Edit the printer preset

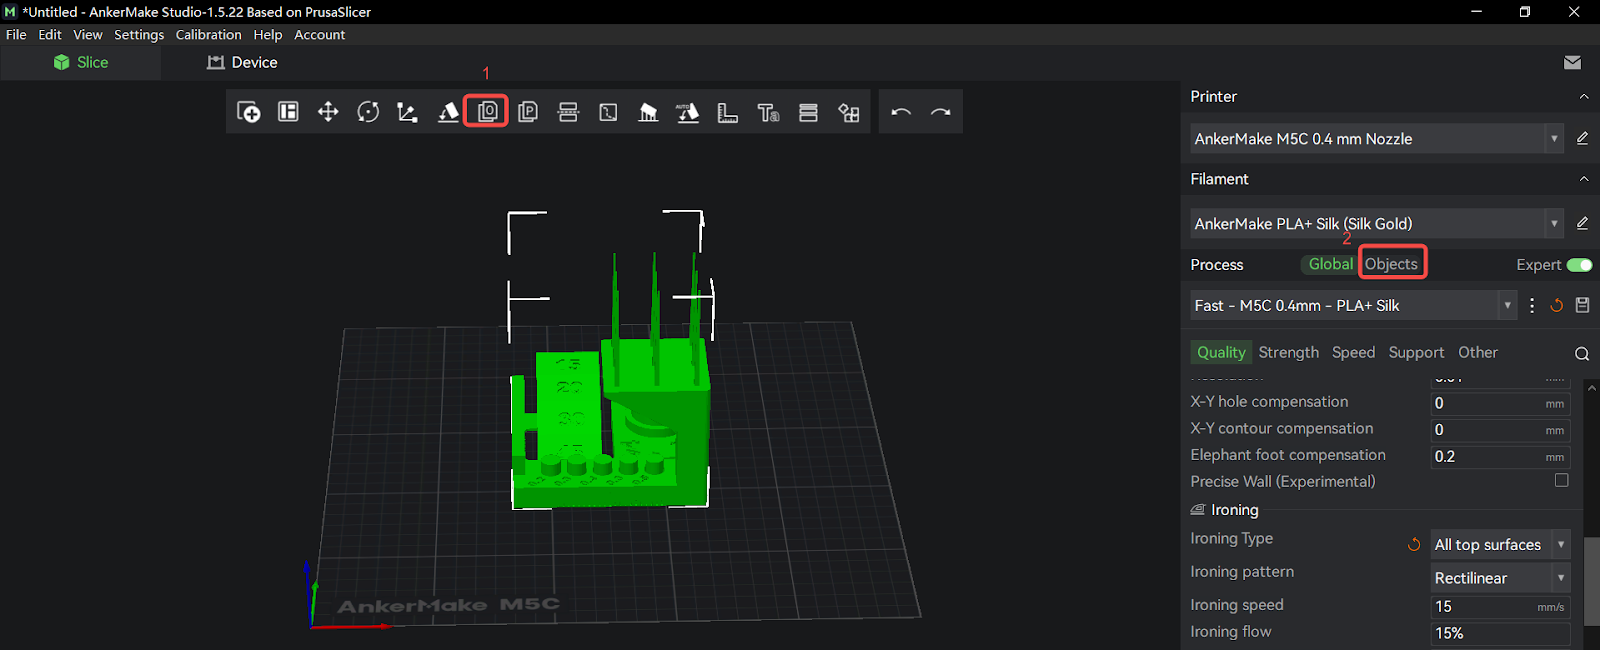click(1582, 138)
